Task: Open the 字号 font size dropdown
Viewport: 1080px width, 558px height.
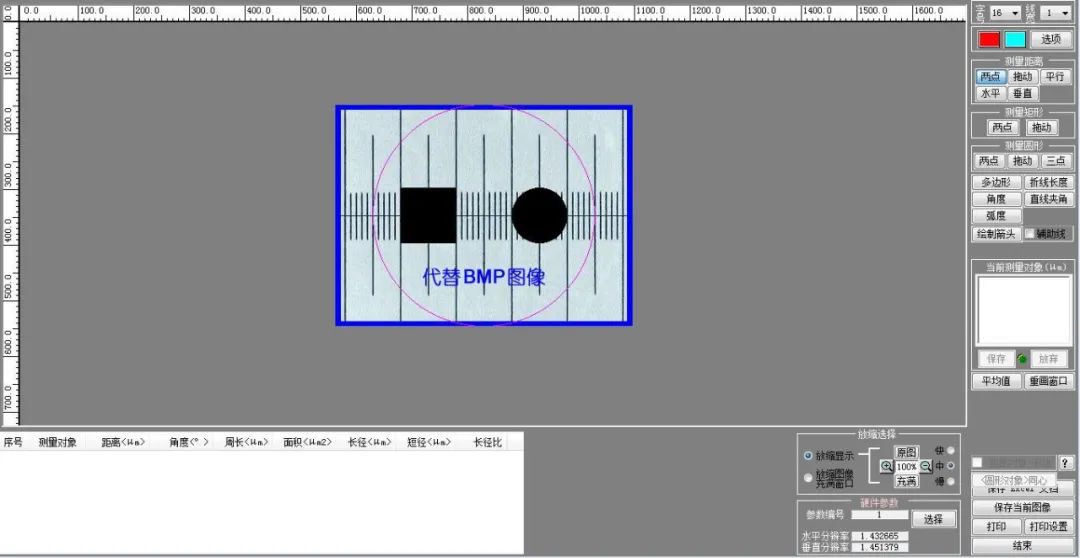Action: pos(1005,13)
